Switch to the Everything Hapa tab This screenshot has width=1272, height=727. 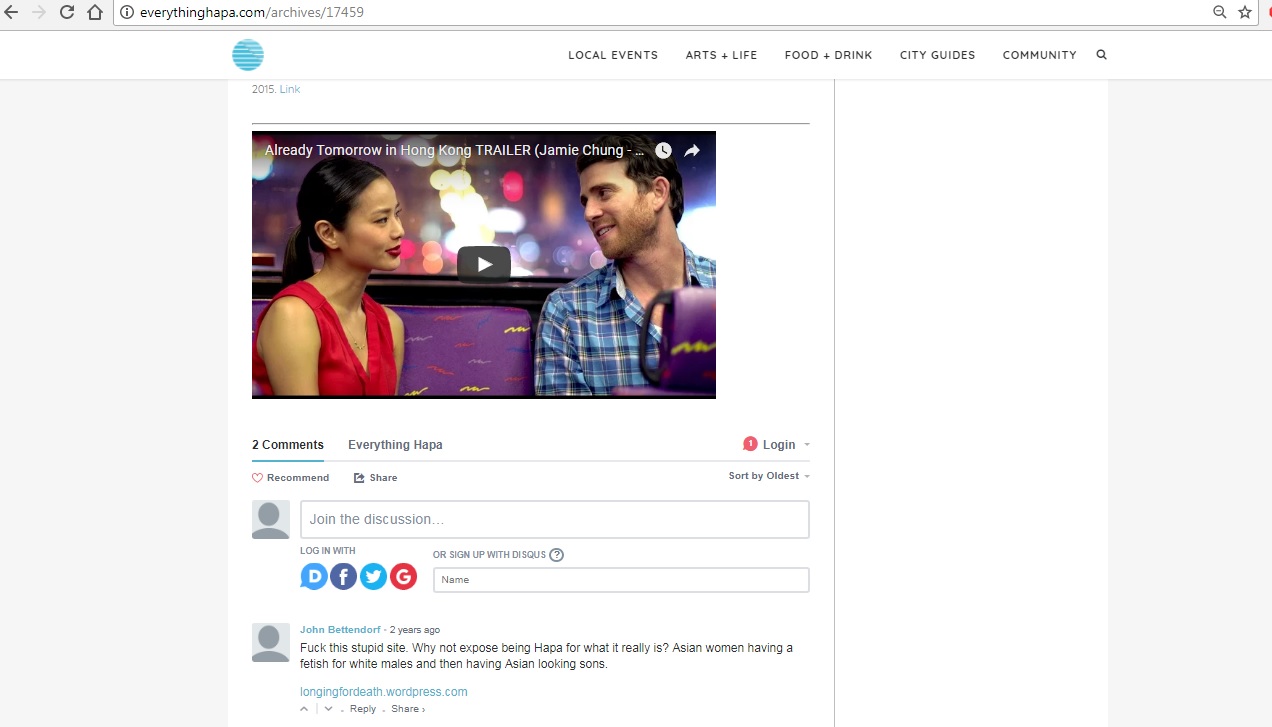coord(395,445)
